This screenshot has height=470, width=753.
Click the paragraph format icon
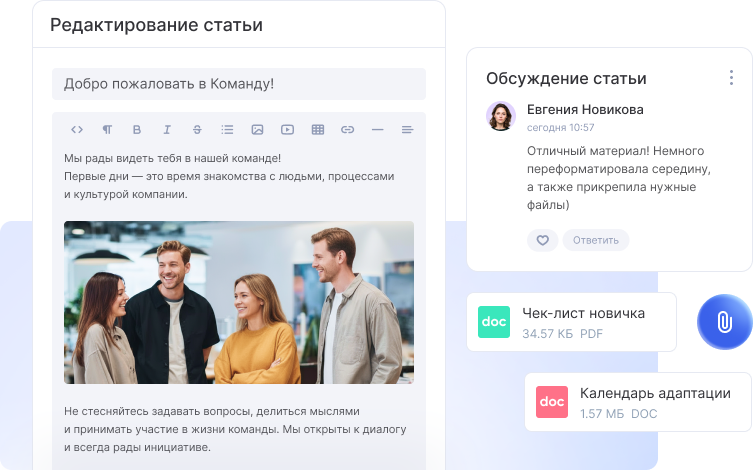[107, 130]
